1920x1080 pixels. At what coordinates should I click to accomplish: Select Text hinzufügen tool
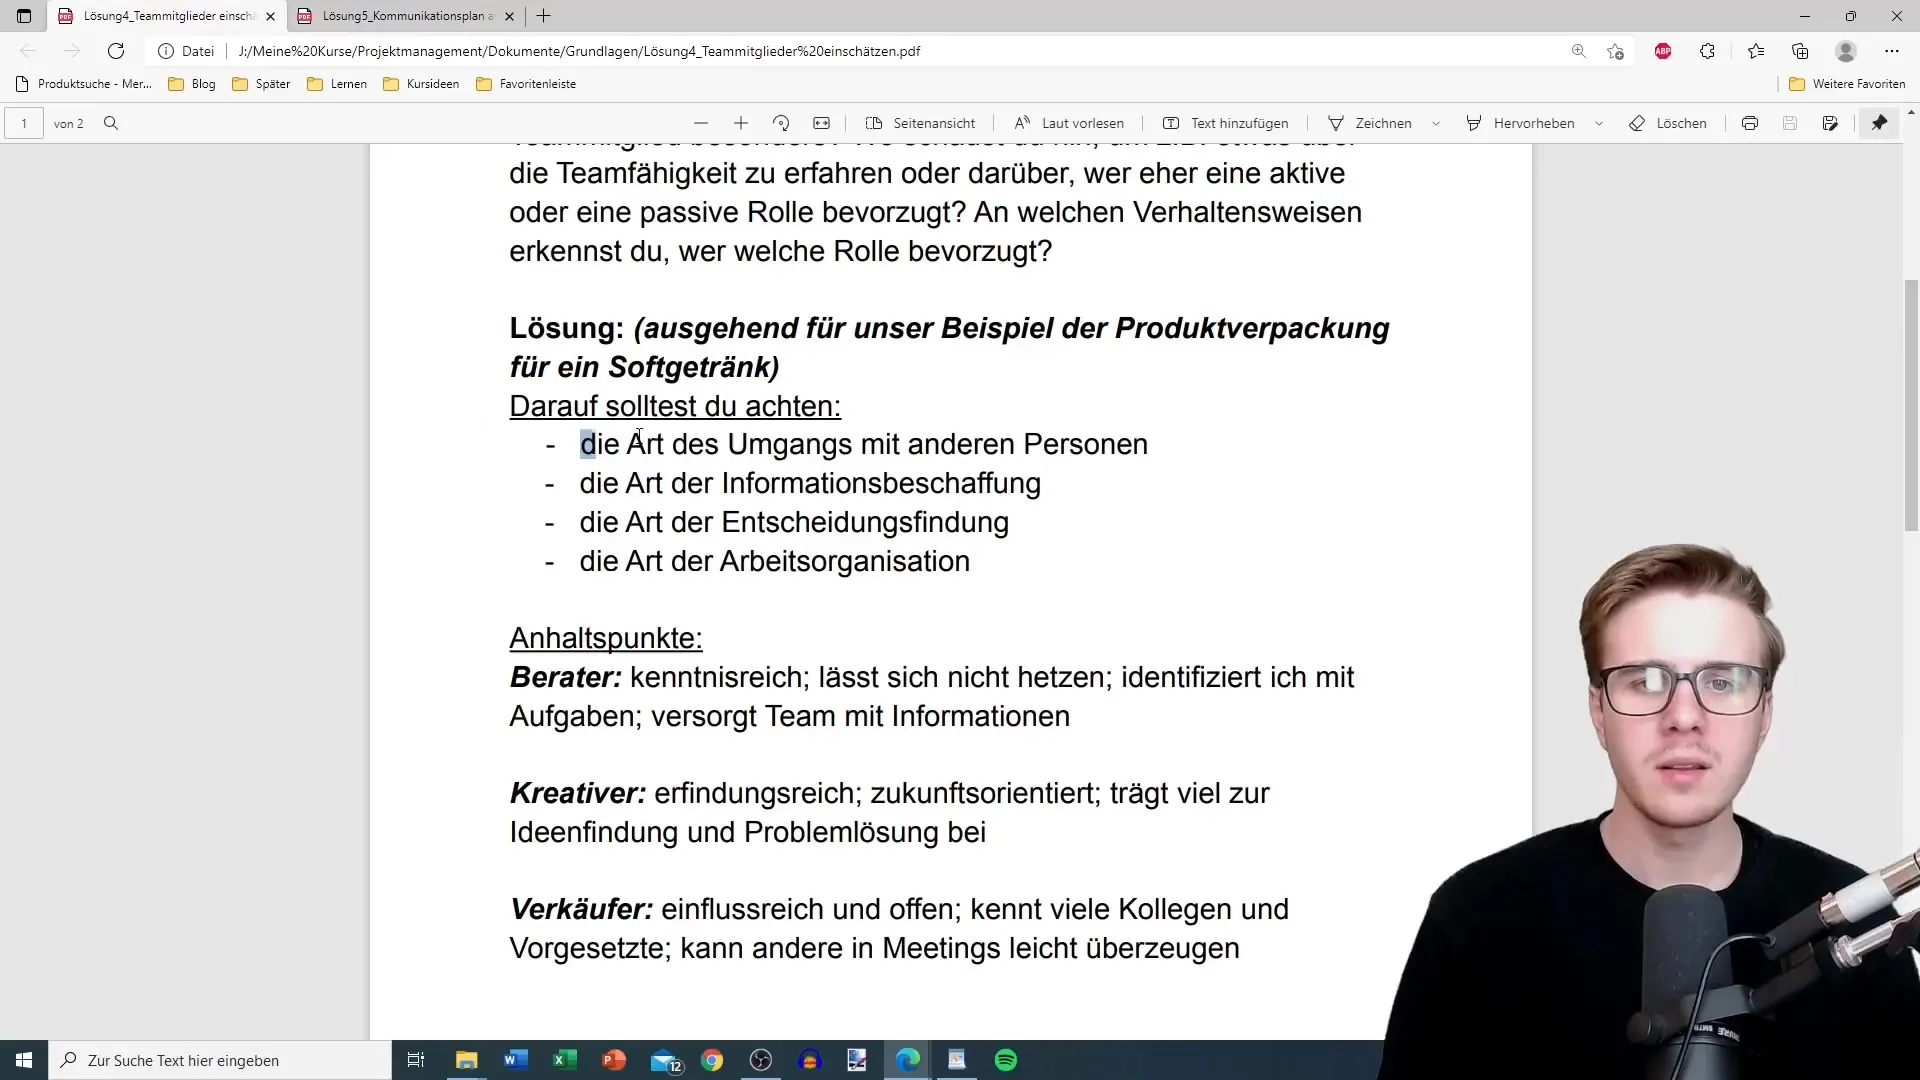[1225, 123]
